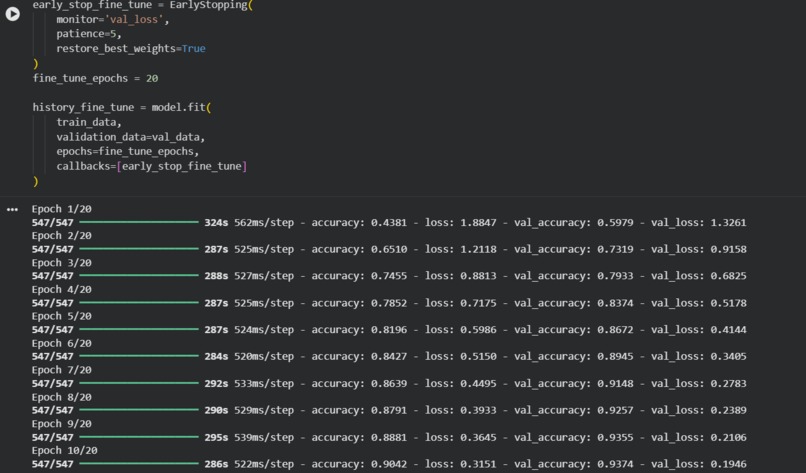Screen dimensions: 806x473
Task: Click the epoch 1 green progress bar
Action: [x=139, y=222]
